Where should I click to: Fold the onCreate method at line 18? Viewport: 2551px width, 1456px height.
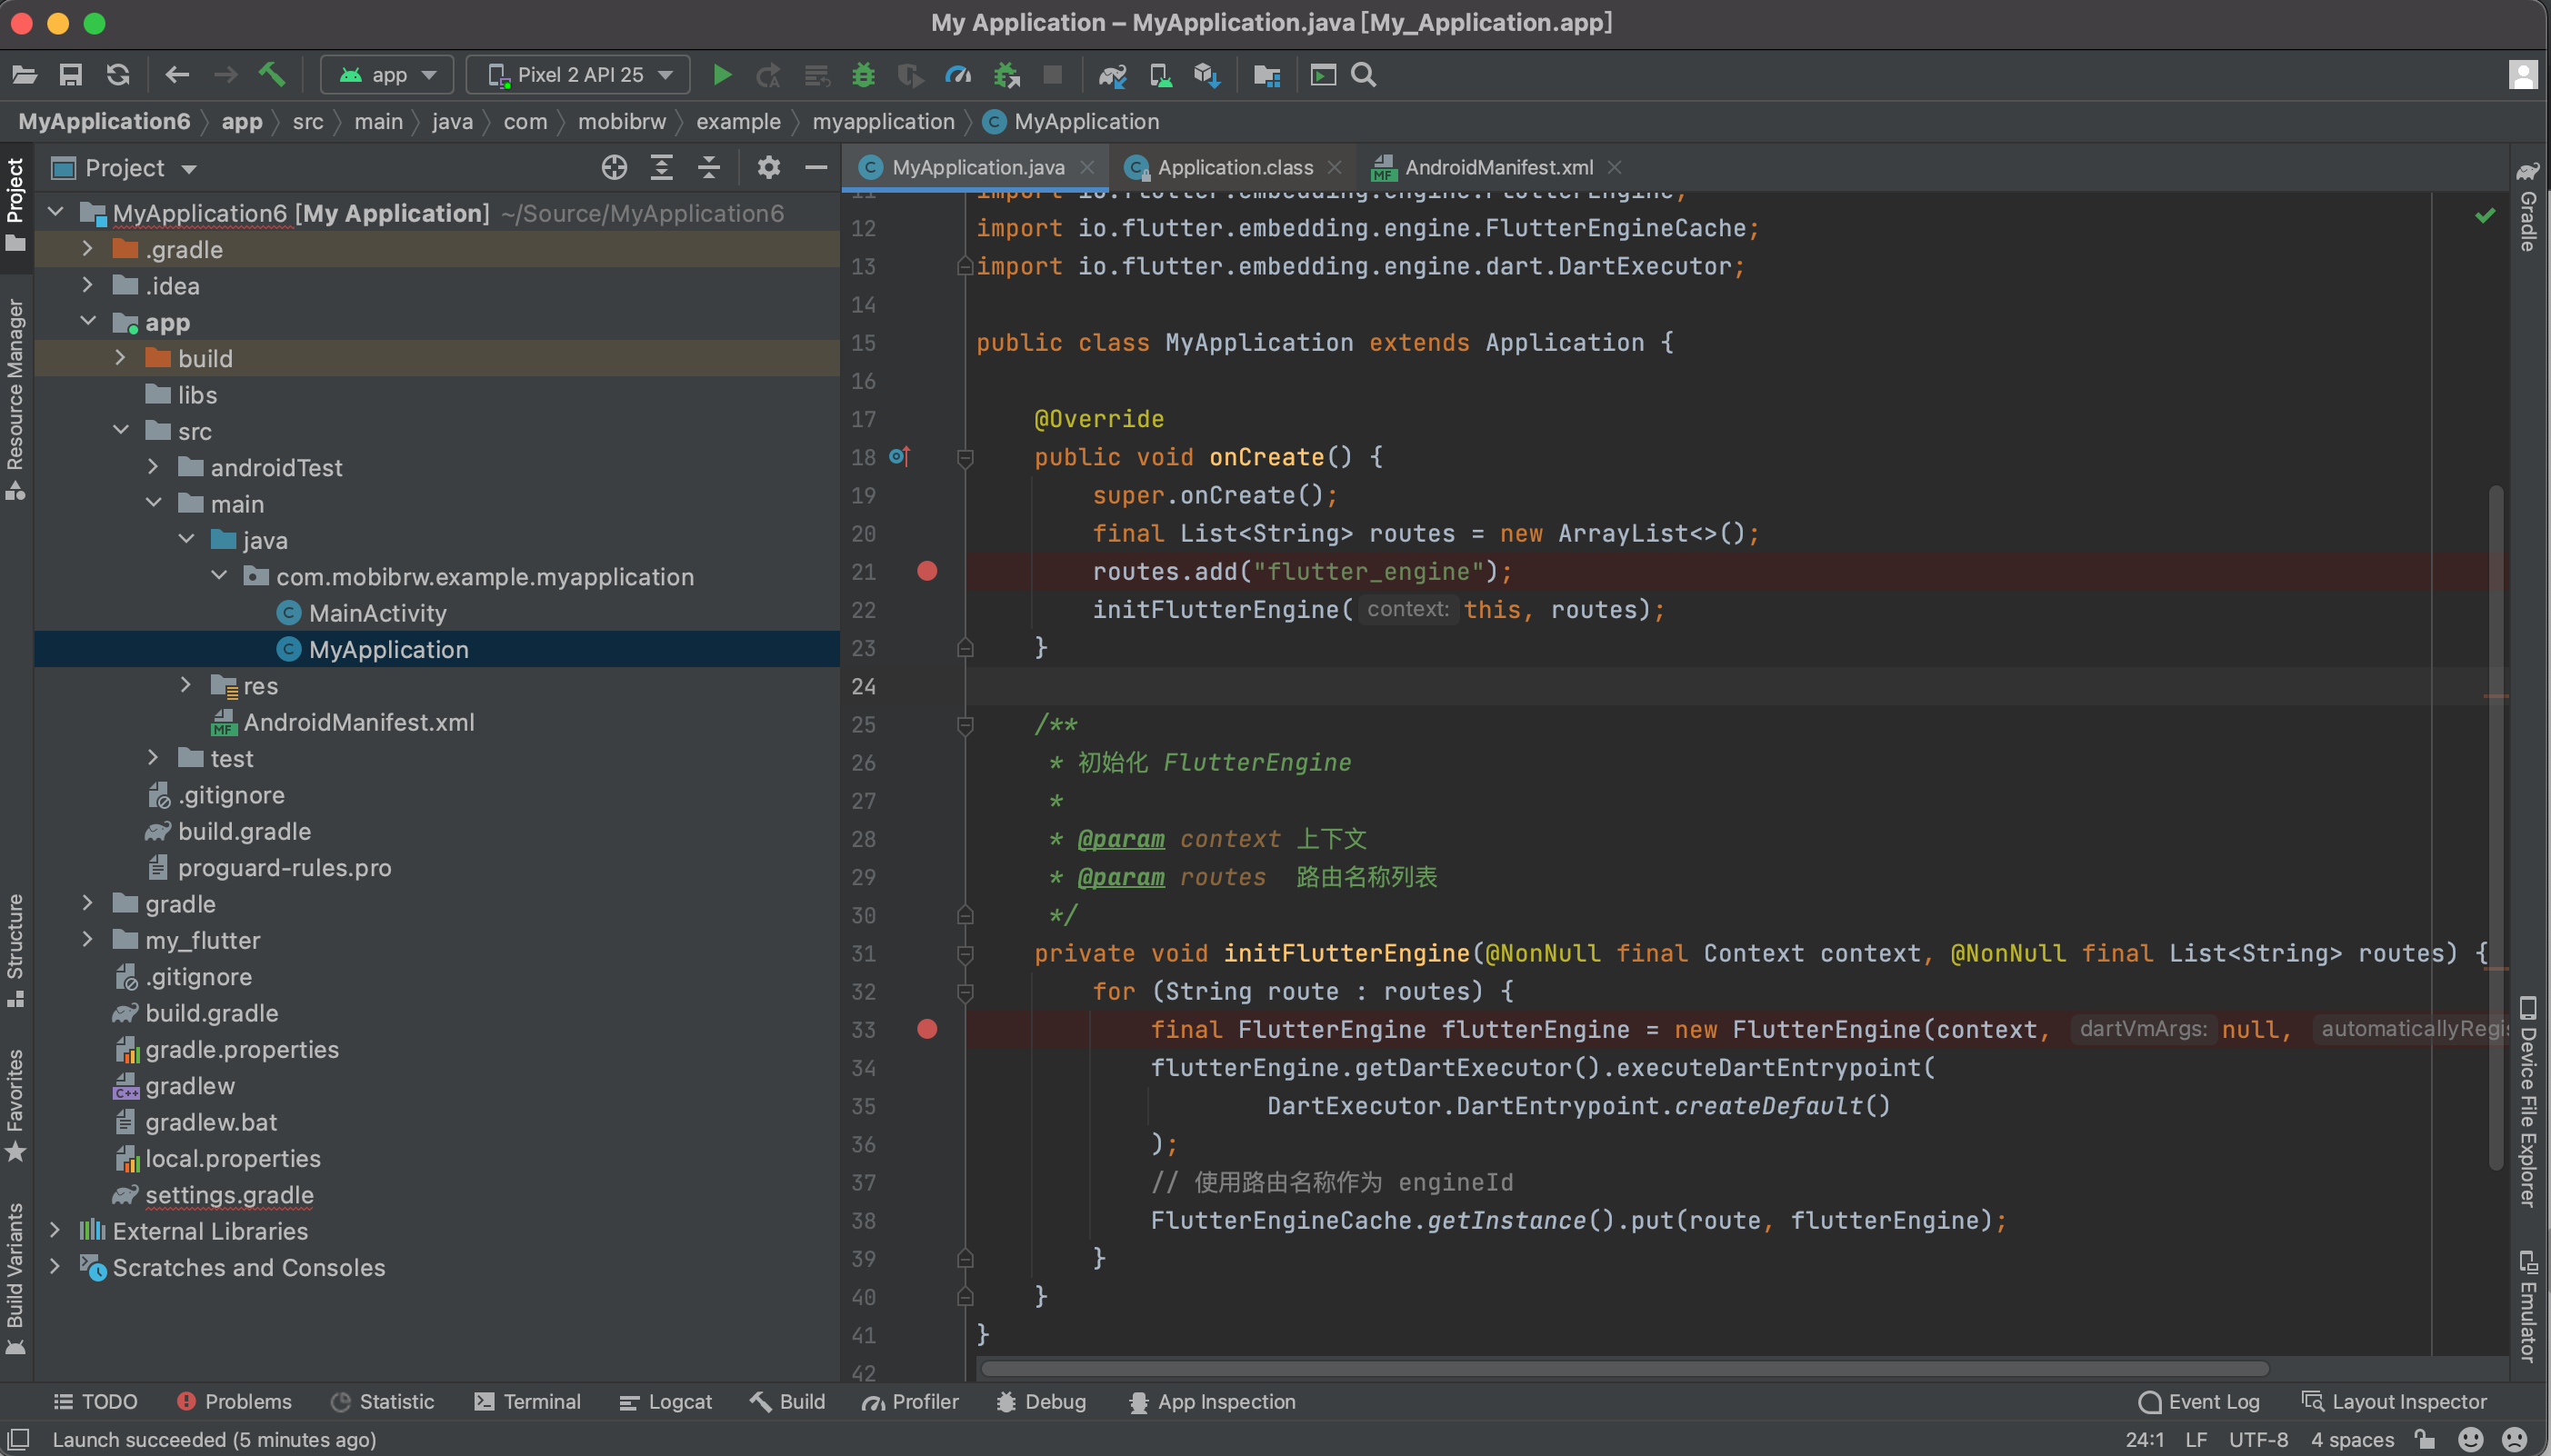click(x=965, y=458)
